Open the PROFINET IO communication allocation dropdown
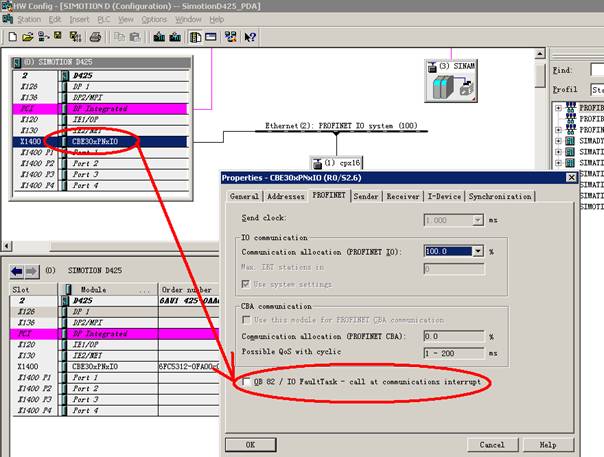This screenshot has height=457, width=604. click(478, 252)
